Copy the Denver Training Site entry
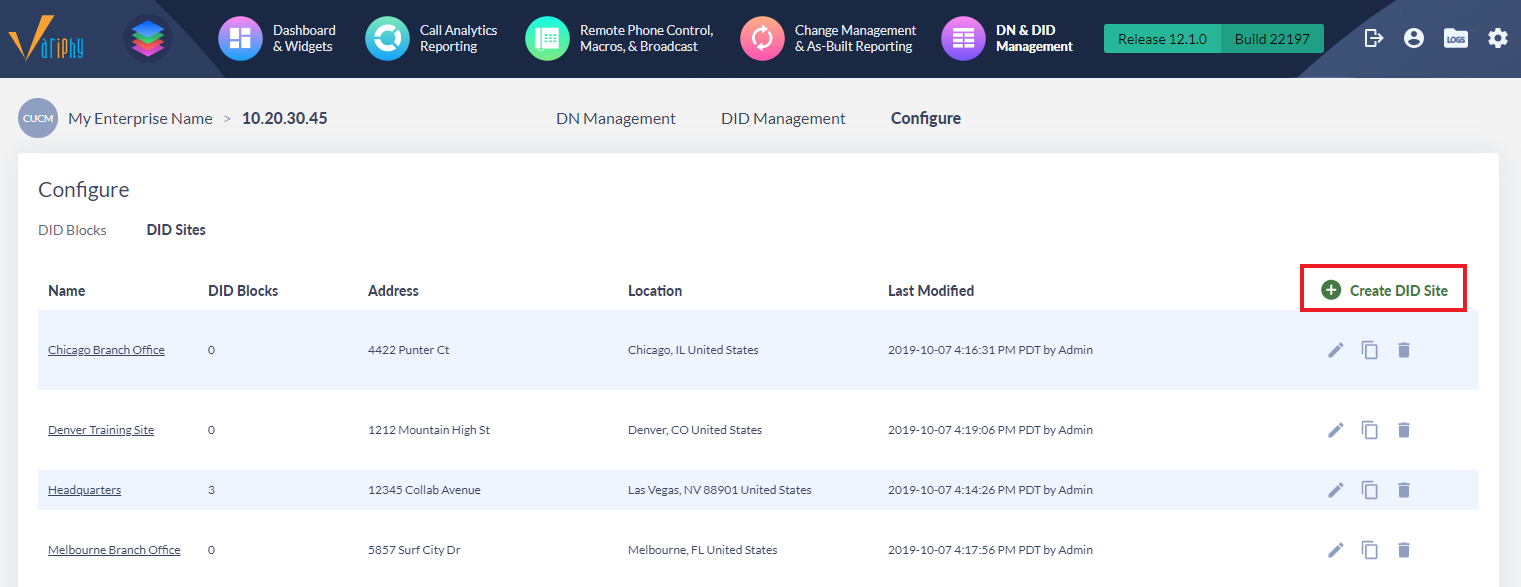Screen dimensions: 1521x587 1369,429
